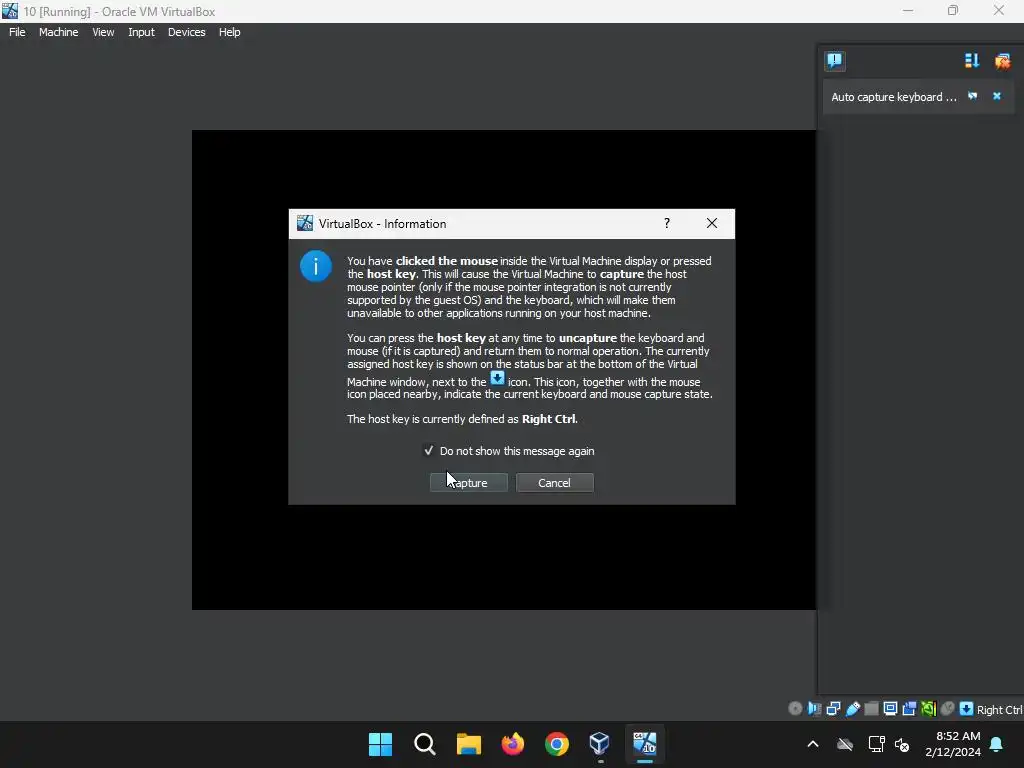Open the Windows Start menu

click(380, 744)
